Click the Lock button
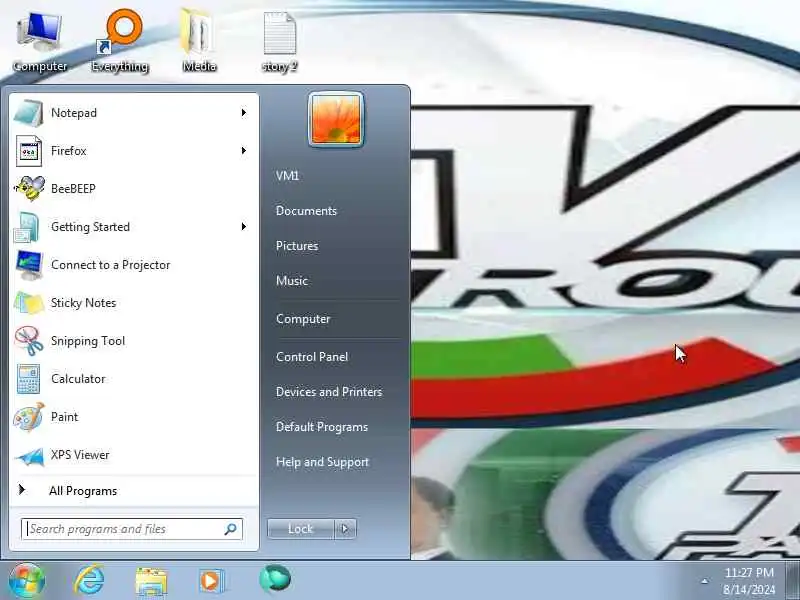 point(301,529)
